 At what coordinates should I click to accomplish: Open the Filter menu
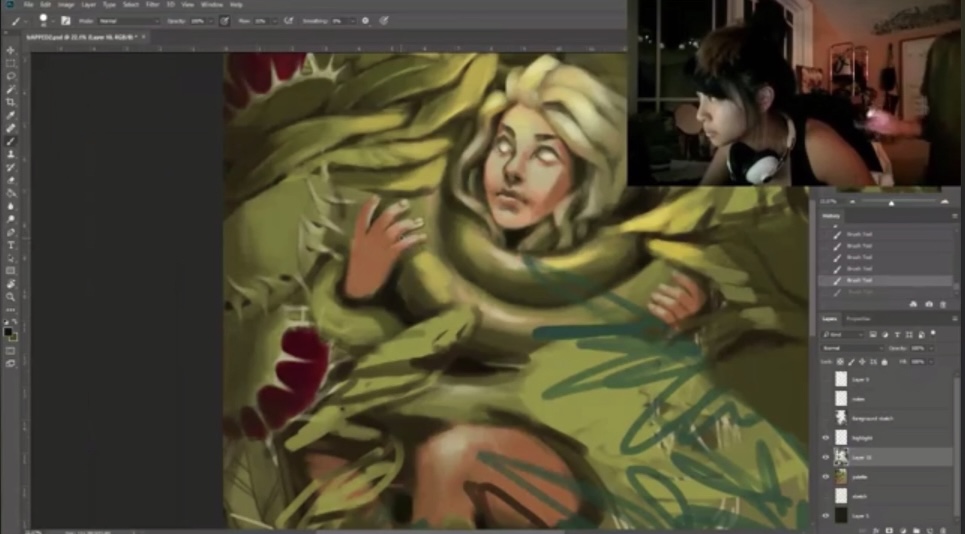[152, 5]
